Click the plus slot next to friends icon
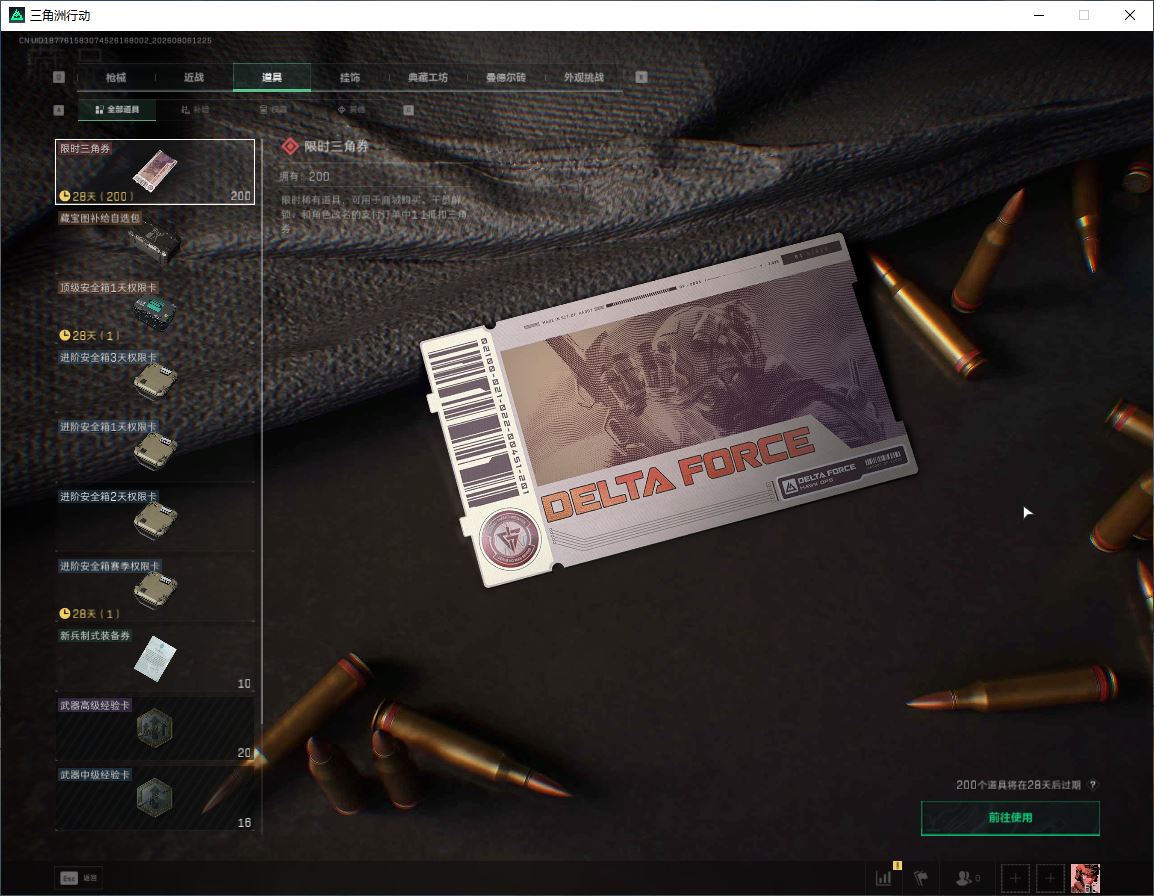Viewport: 1154px width, 896px height. (1015, 878)
